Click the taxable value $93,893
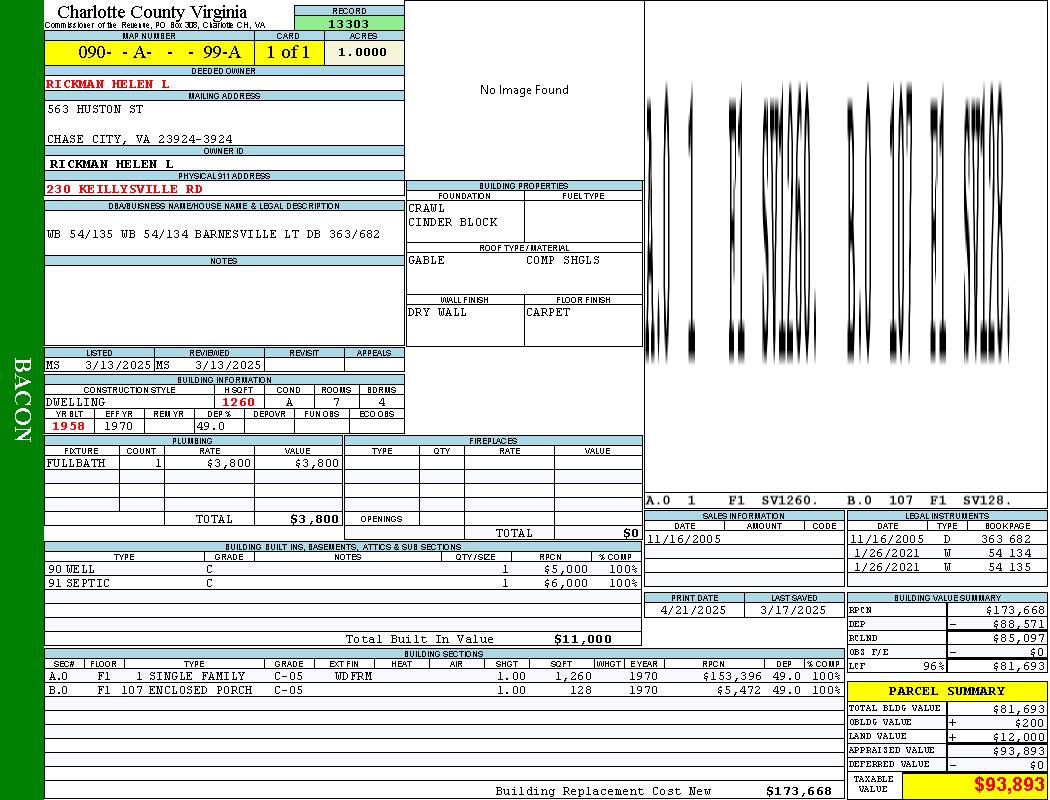The image size is (1050, 800). click(1008, 785)
